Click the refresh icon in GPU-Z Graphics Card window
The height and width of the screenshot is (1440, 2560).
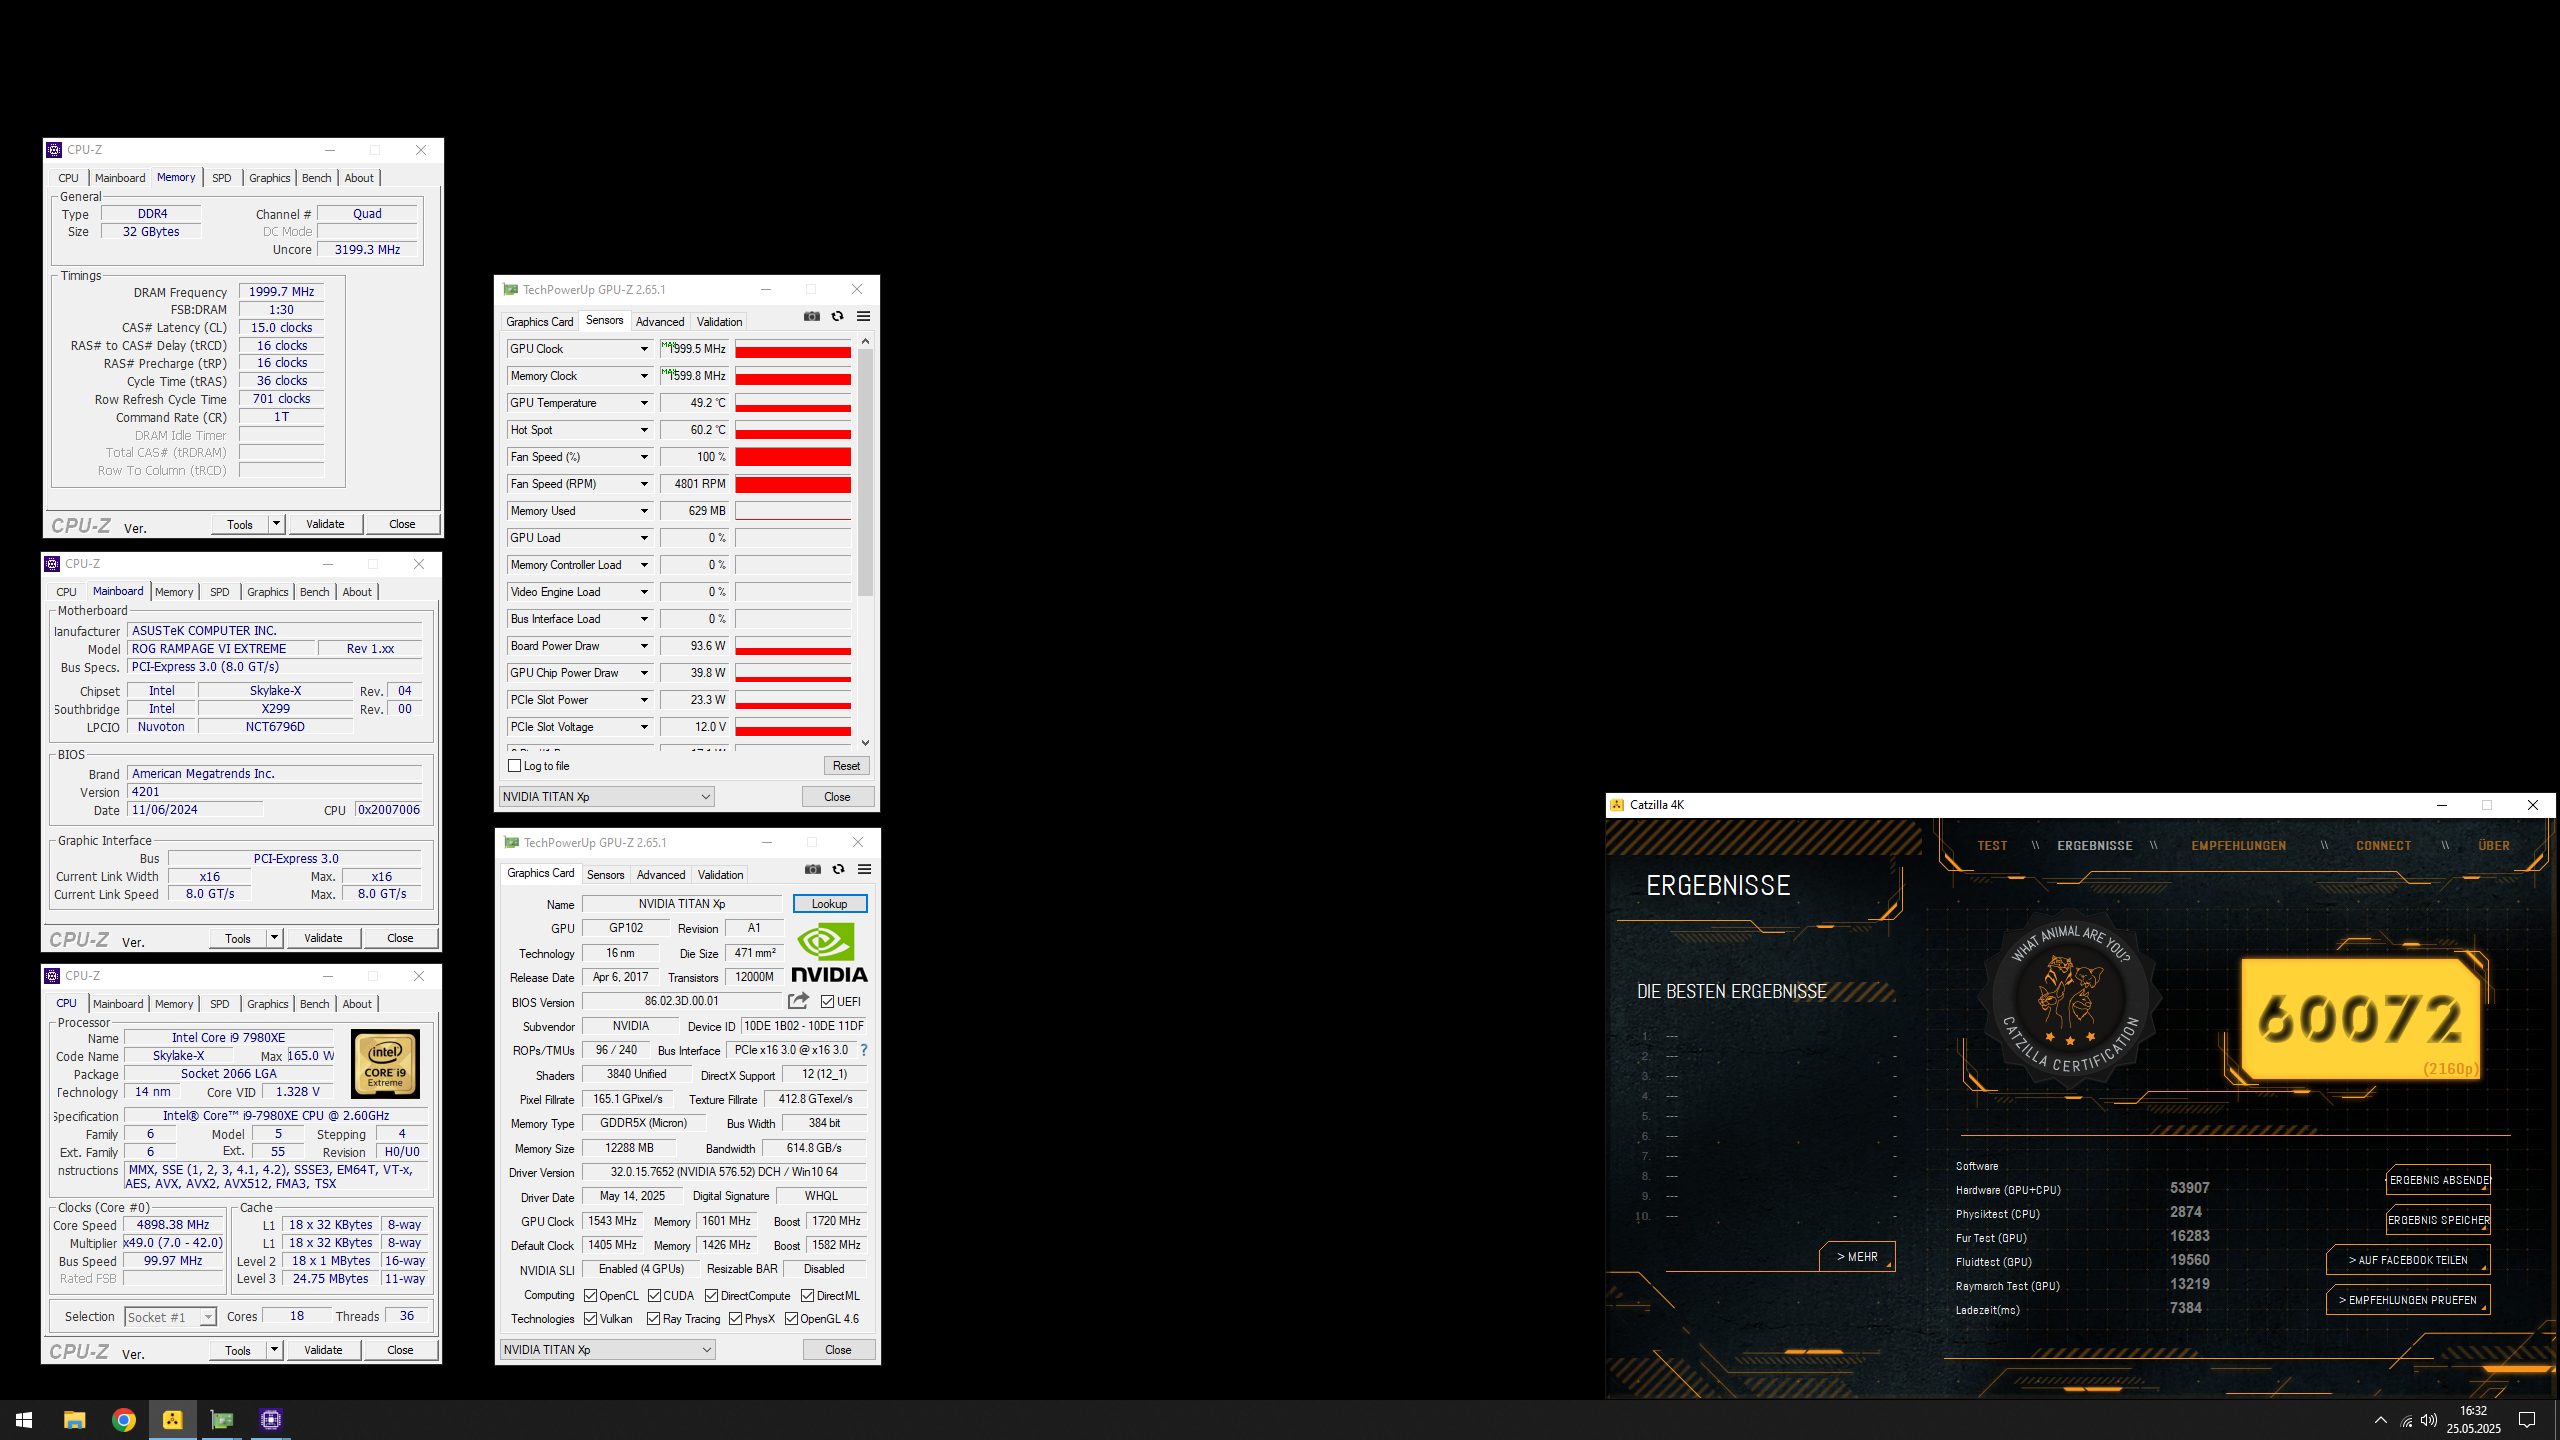tap(839, 870)
